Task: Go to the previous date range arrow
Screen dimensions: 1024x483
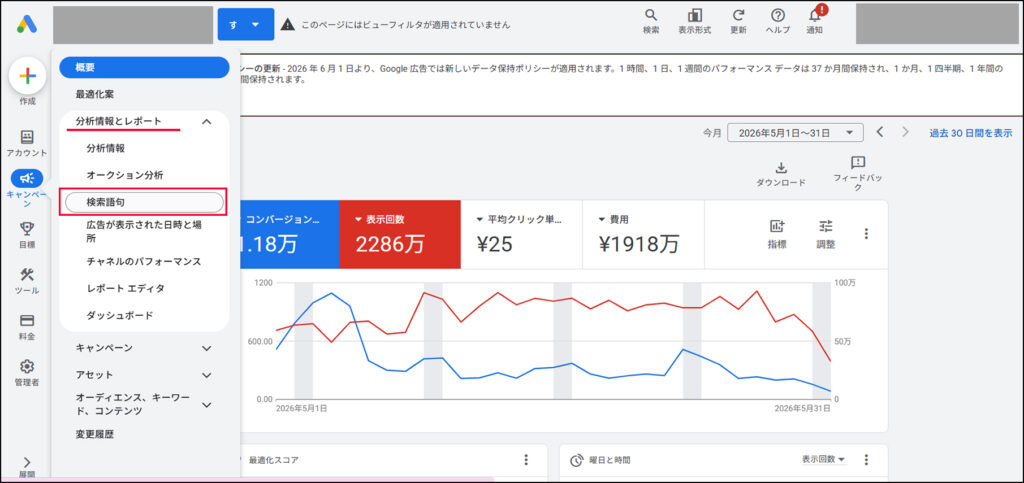Action: click(880, 132)
